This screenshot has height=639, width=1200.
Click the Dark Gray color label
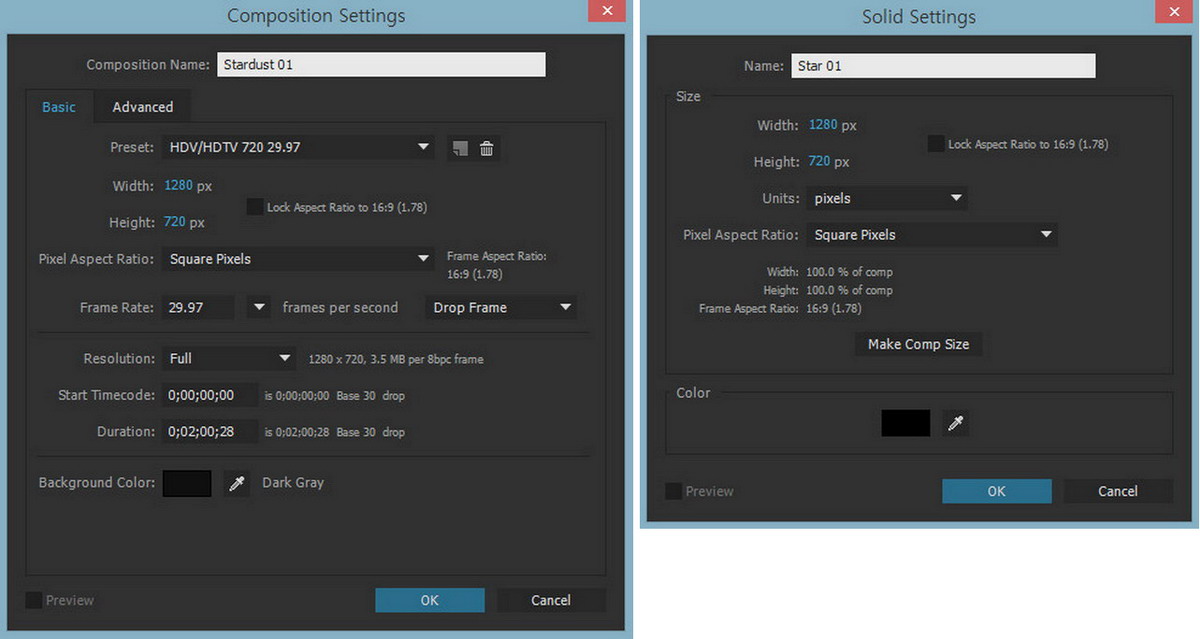point(293,482)
